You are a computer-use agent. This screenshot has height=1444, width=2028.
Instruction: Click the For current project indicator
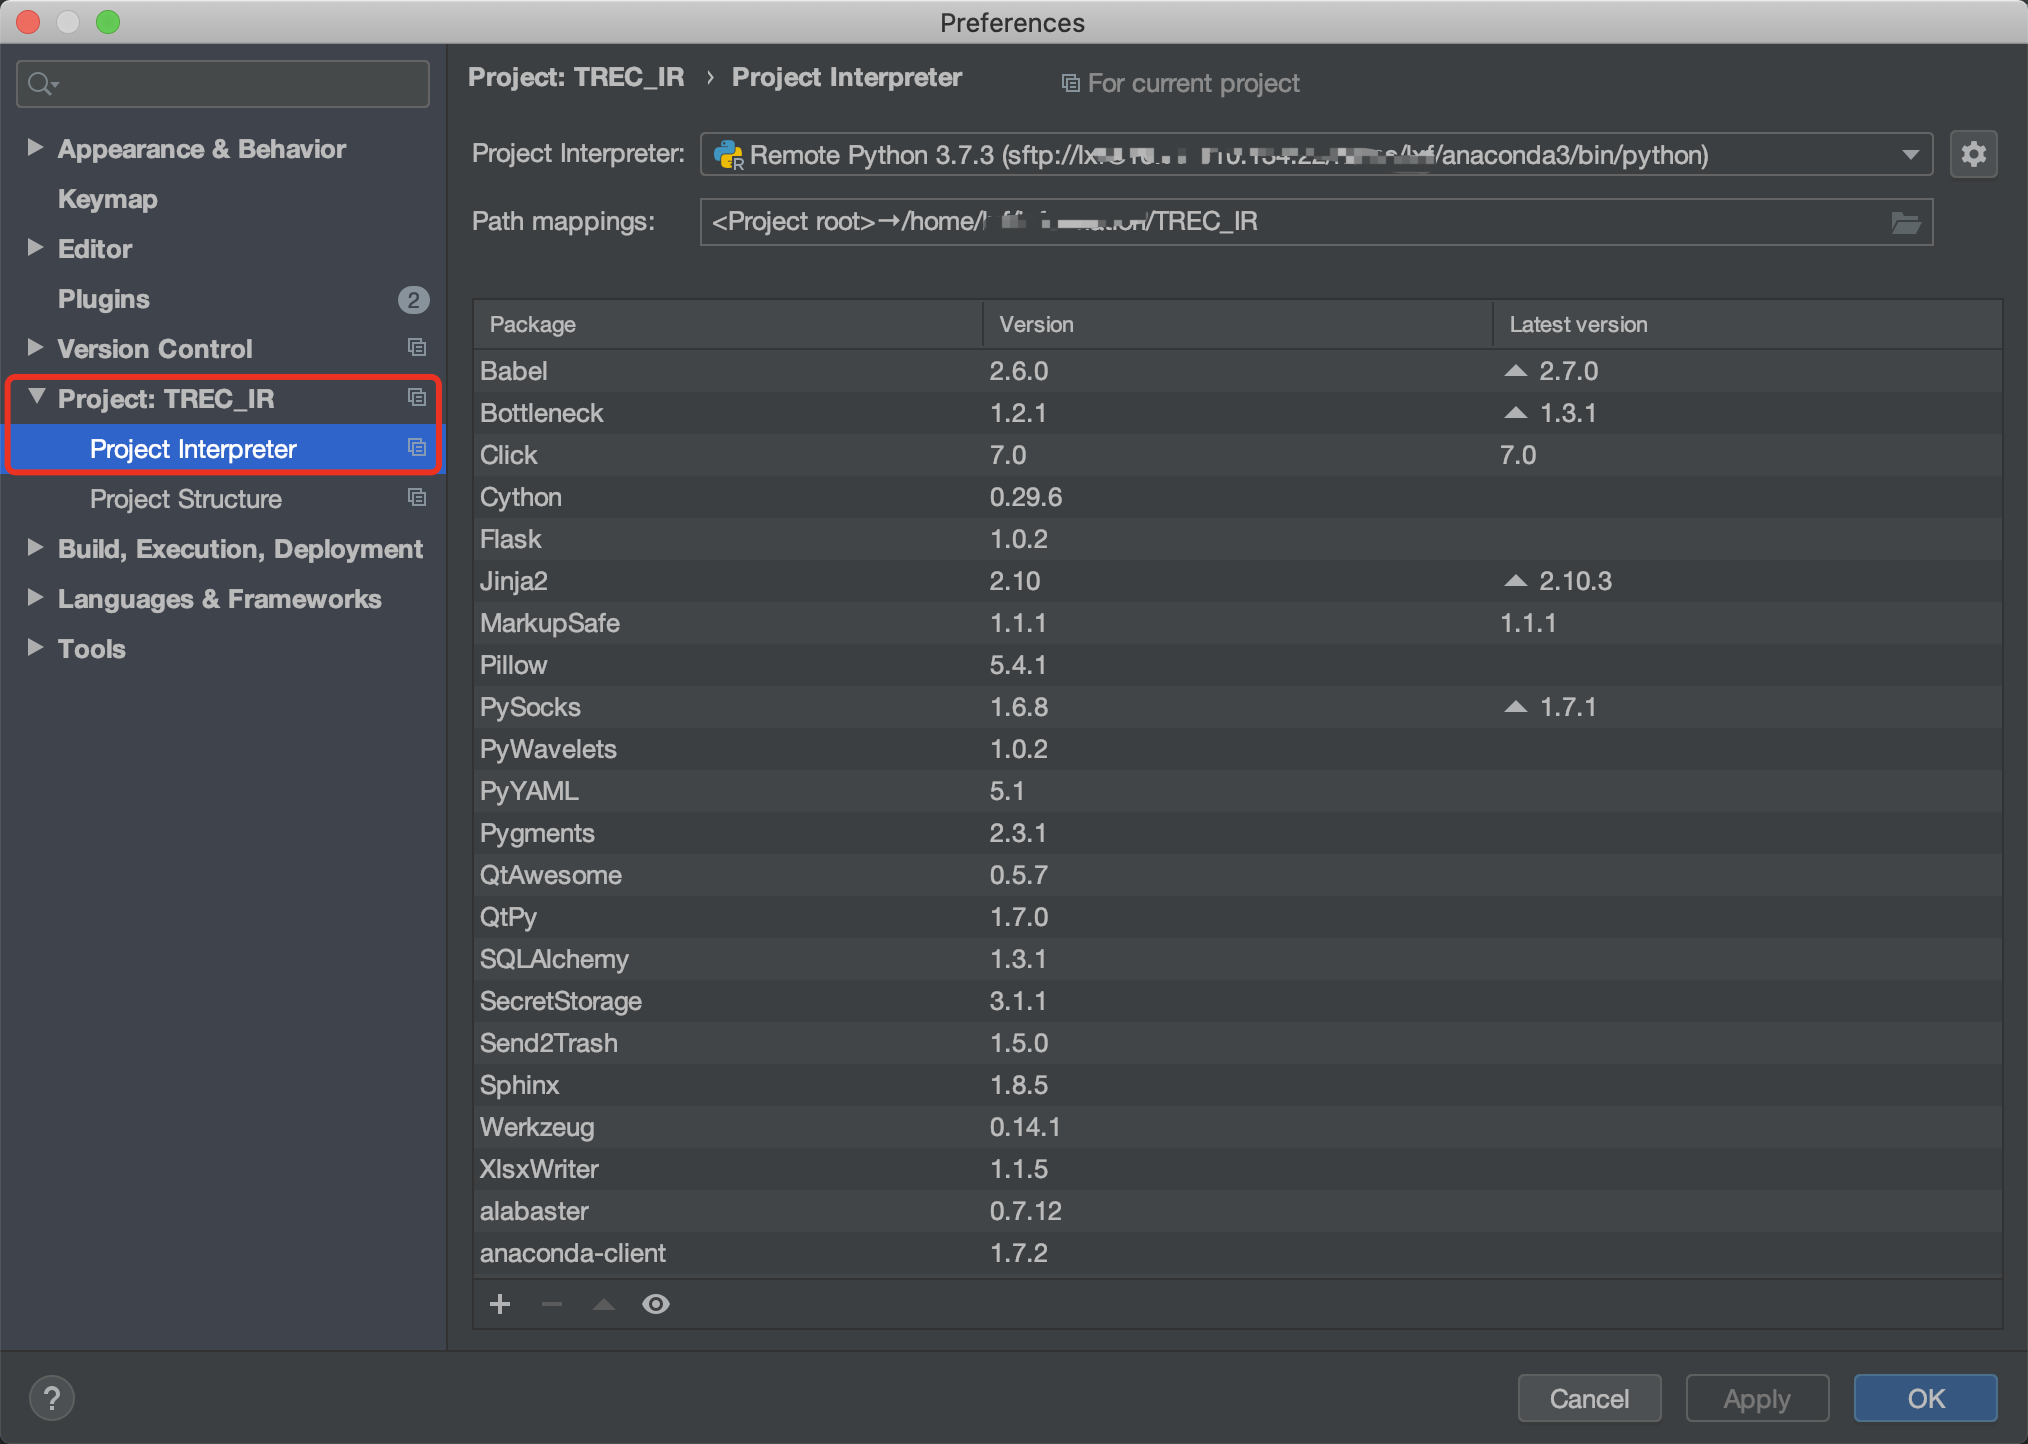click(x=1180, y=83)
